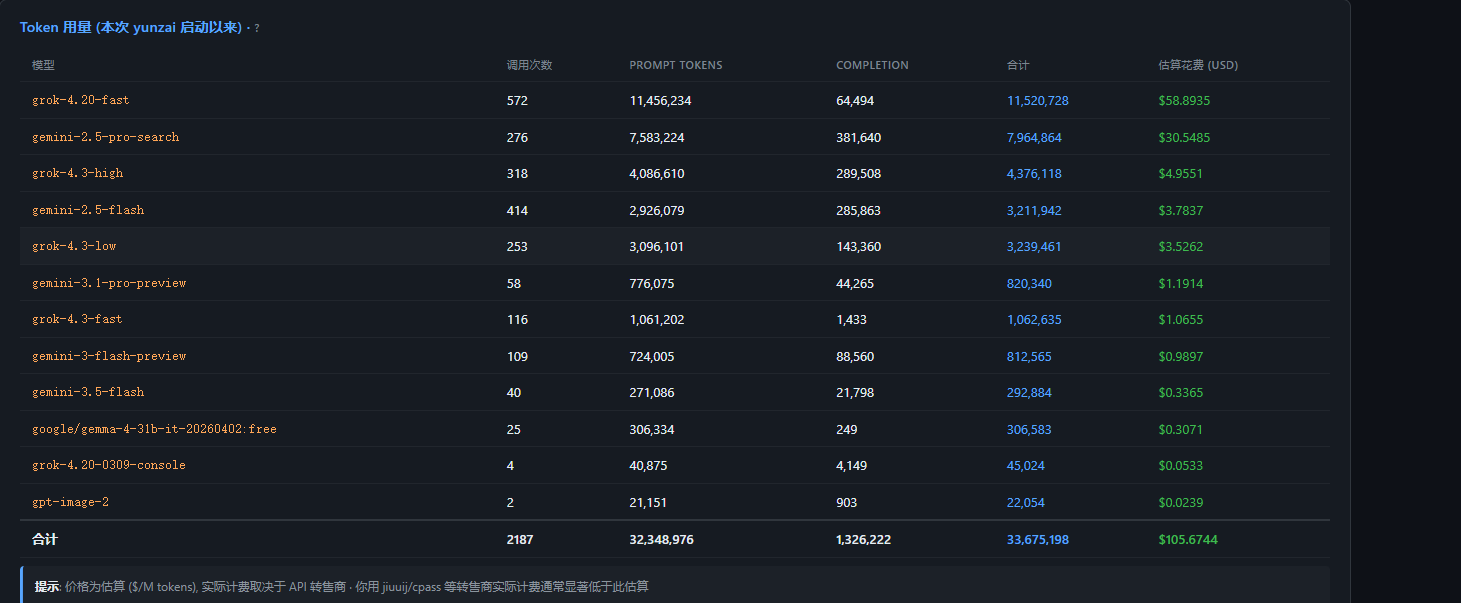Click the gemini-2.5-pro-search model row
Screen dimensions: 1461x603
[675, 137]
